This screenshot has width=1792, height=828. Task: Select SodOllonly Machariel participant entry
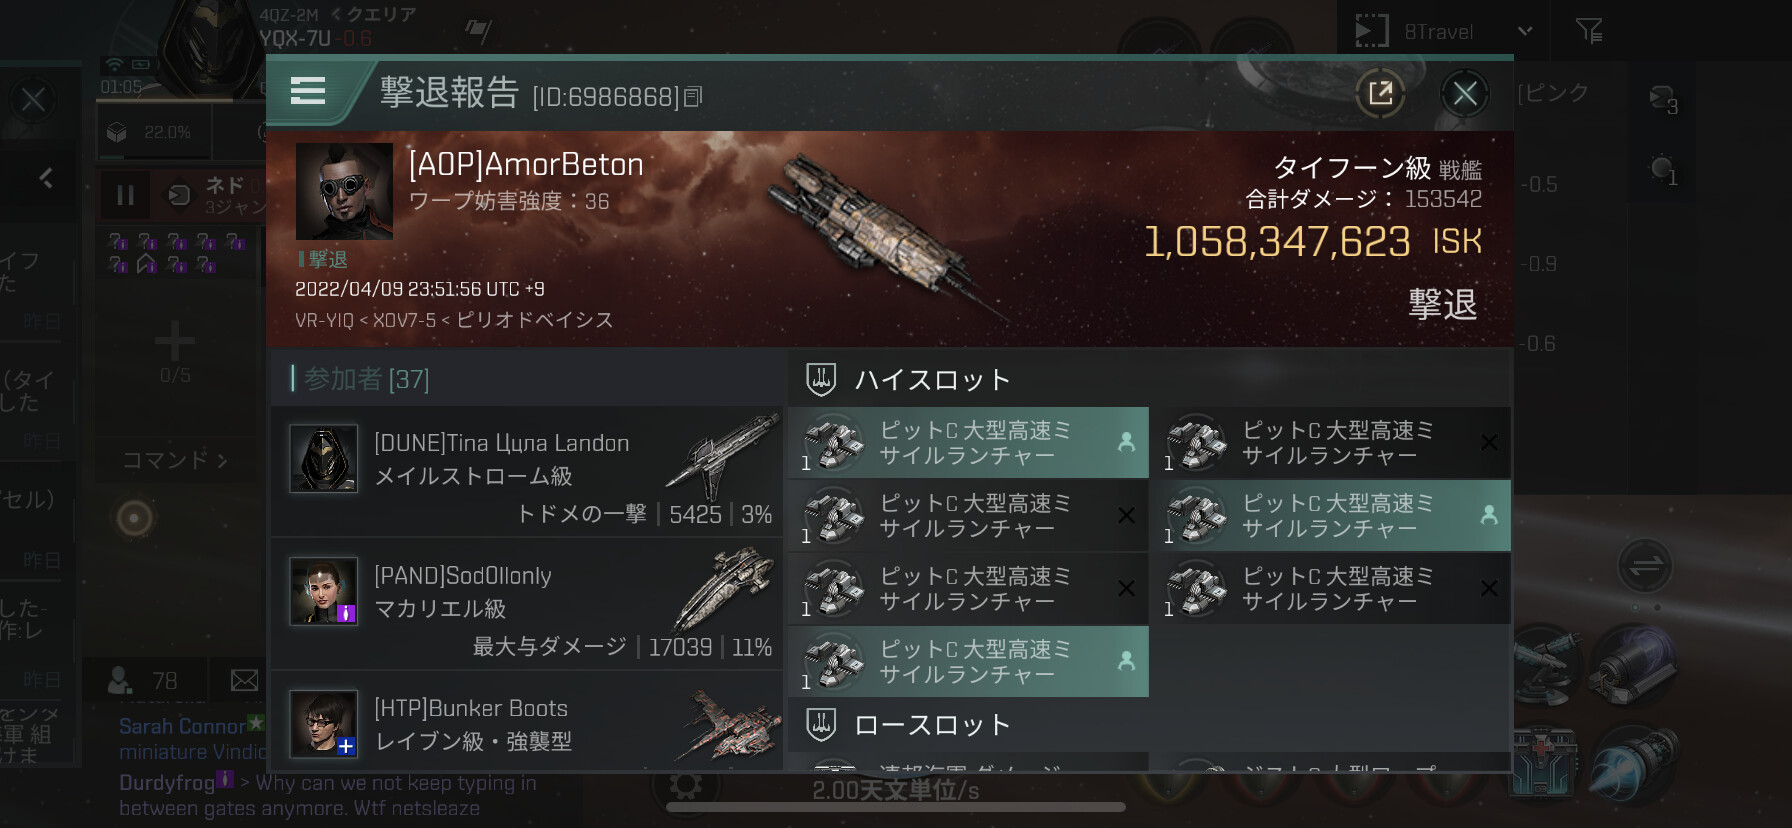(x=527, y=604)
